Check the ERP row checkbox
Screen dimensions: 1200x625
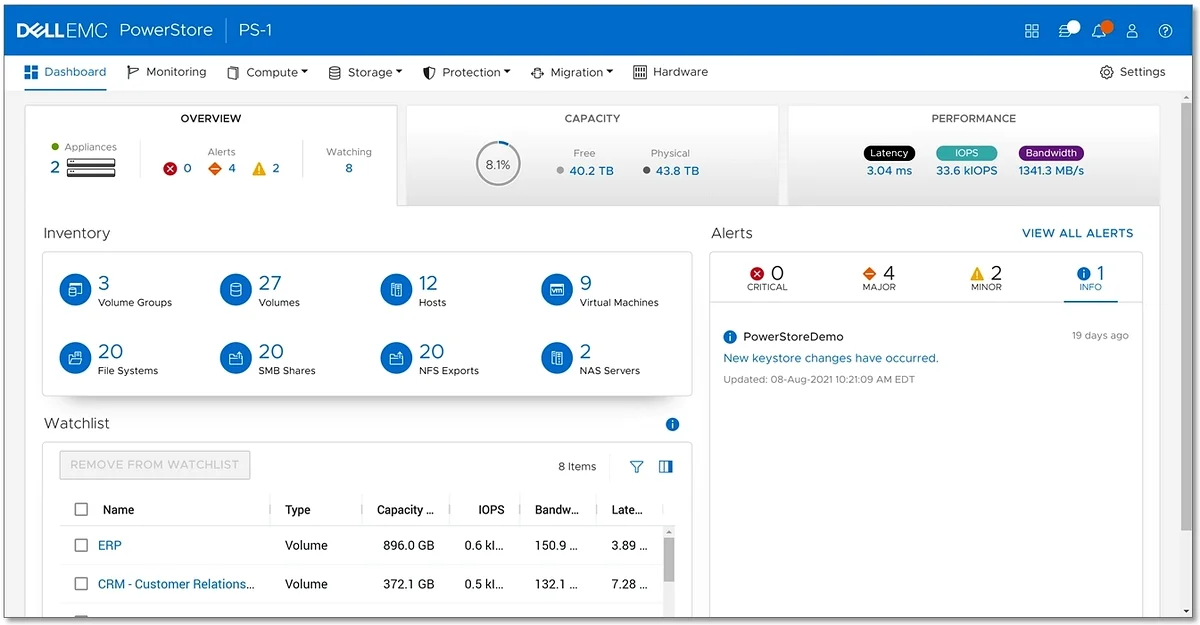[x=81, y=546]
